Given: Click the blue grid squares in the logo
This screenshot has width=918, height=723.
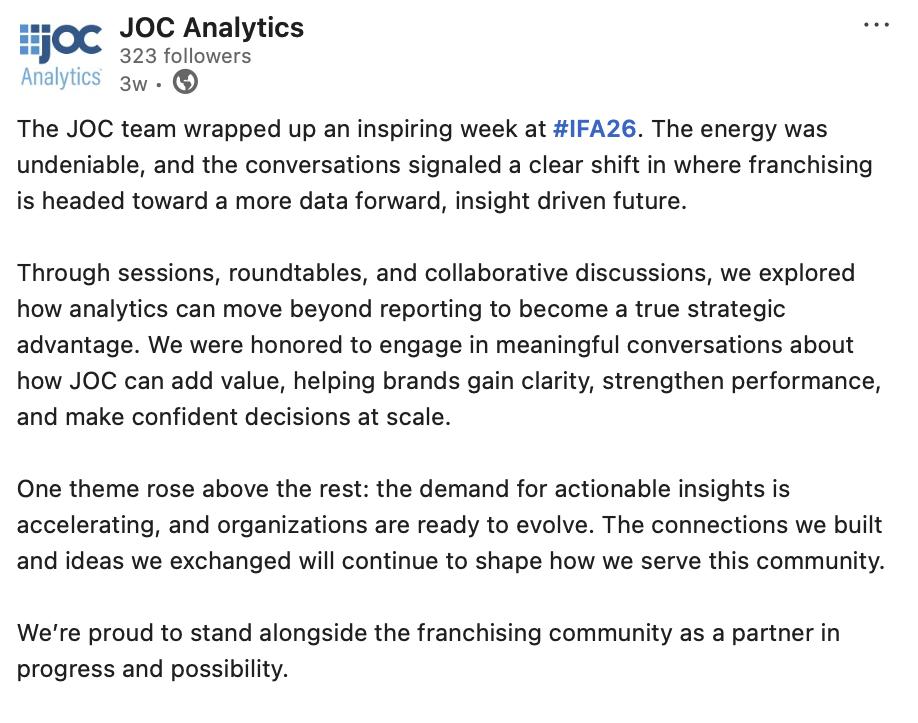Looking at the screenshot, I should coord(30,40).
